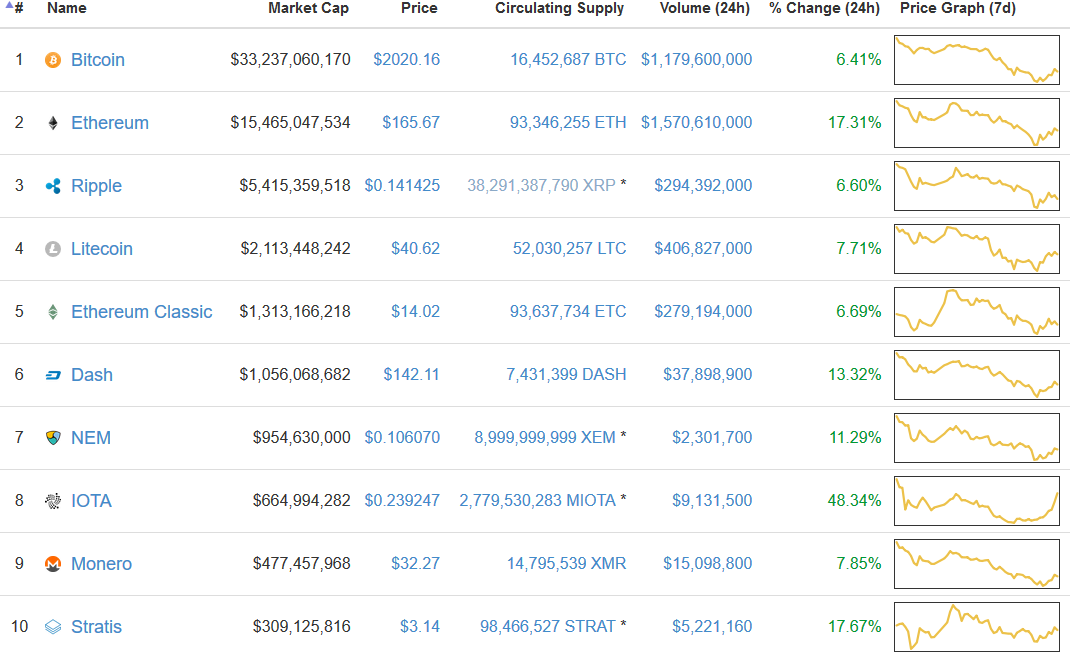Open Litecoin 7-day price graph thumbnail
This screenshot has width=1072, height=656.
tap(976, 249)
